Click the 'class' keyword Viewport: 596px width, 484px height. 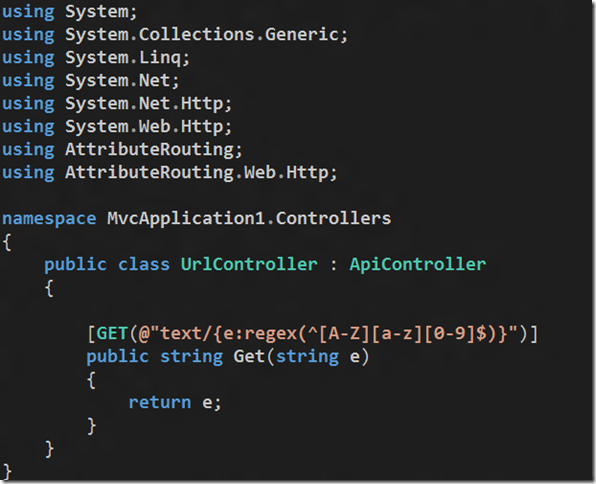pyautogui.click(x=144, y=264)
